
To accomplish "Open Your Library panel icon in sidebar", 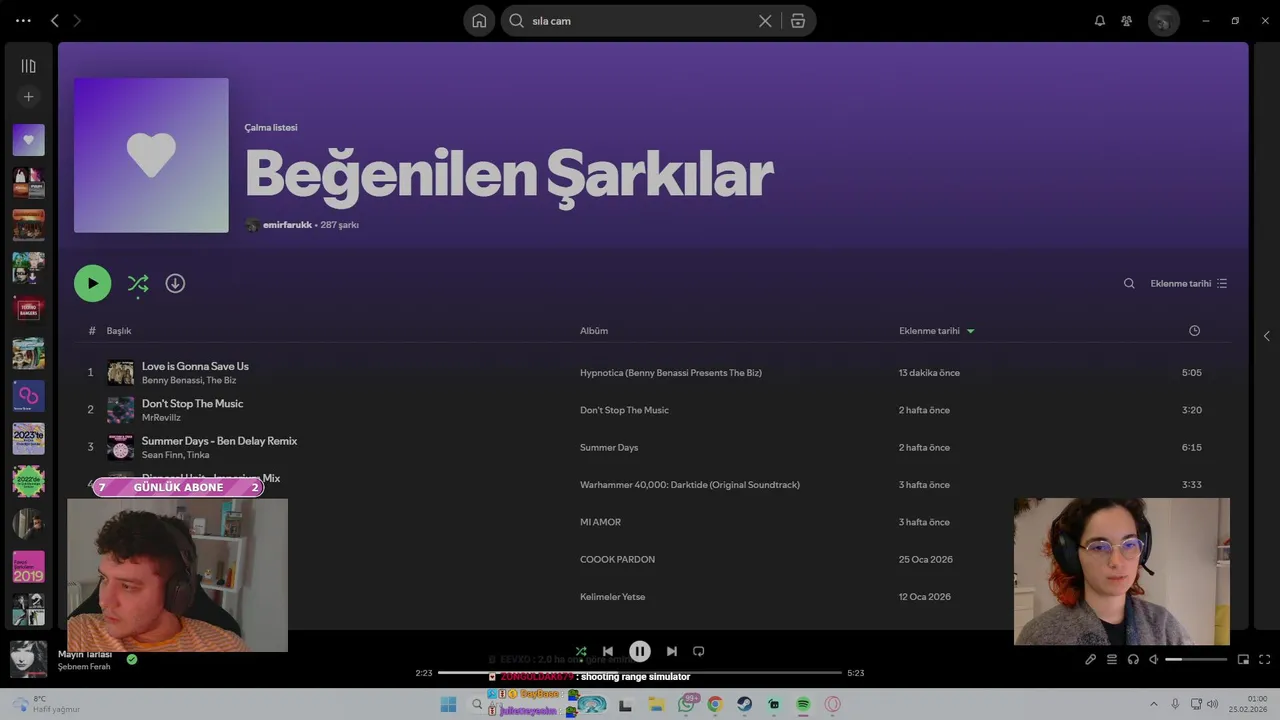I will [x=28, y=66].
